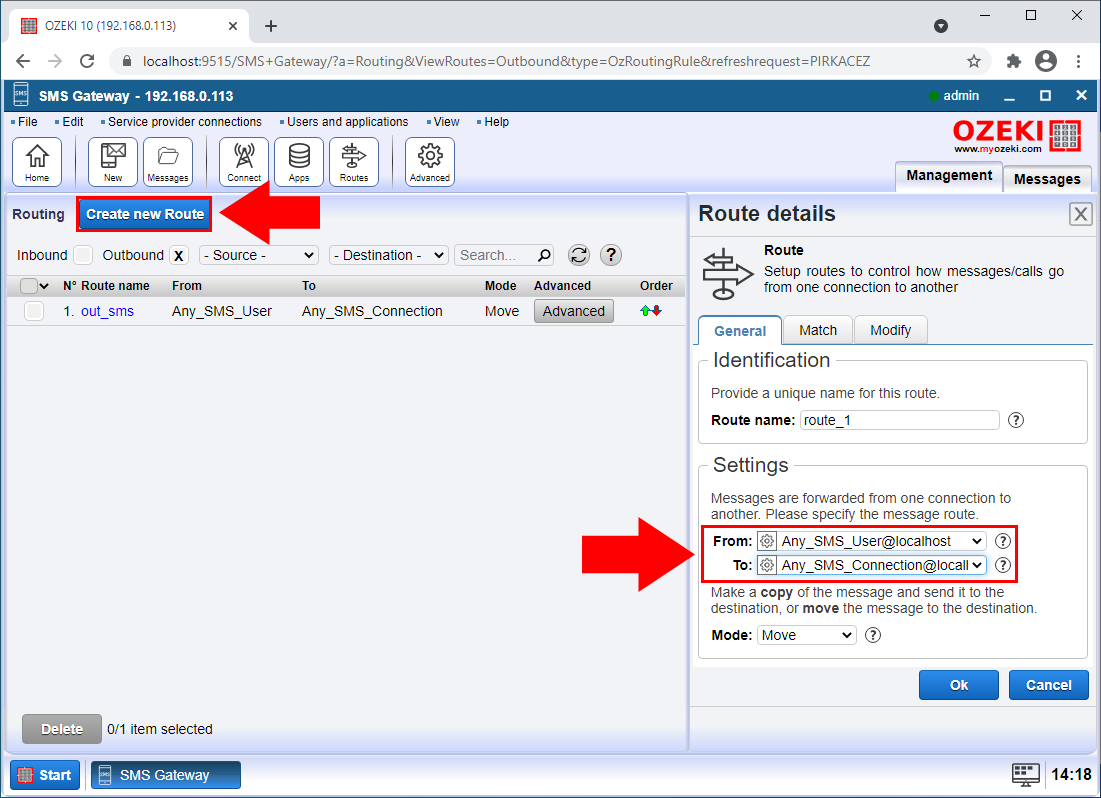Click the SMS Gateway taskbar button
This screenshot has width=1101, height=798.
166,775
